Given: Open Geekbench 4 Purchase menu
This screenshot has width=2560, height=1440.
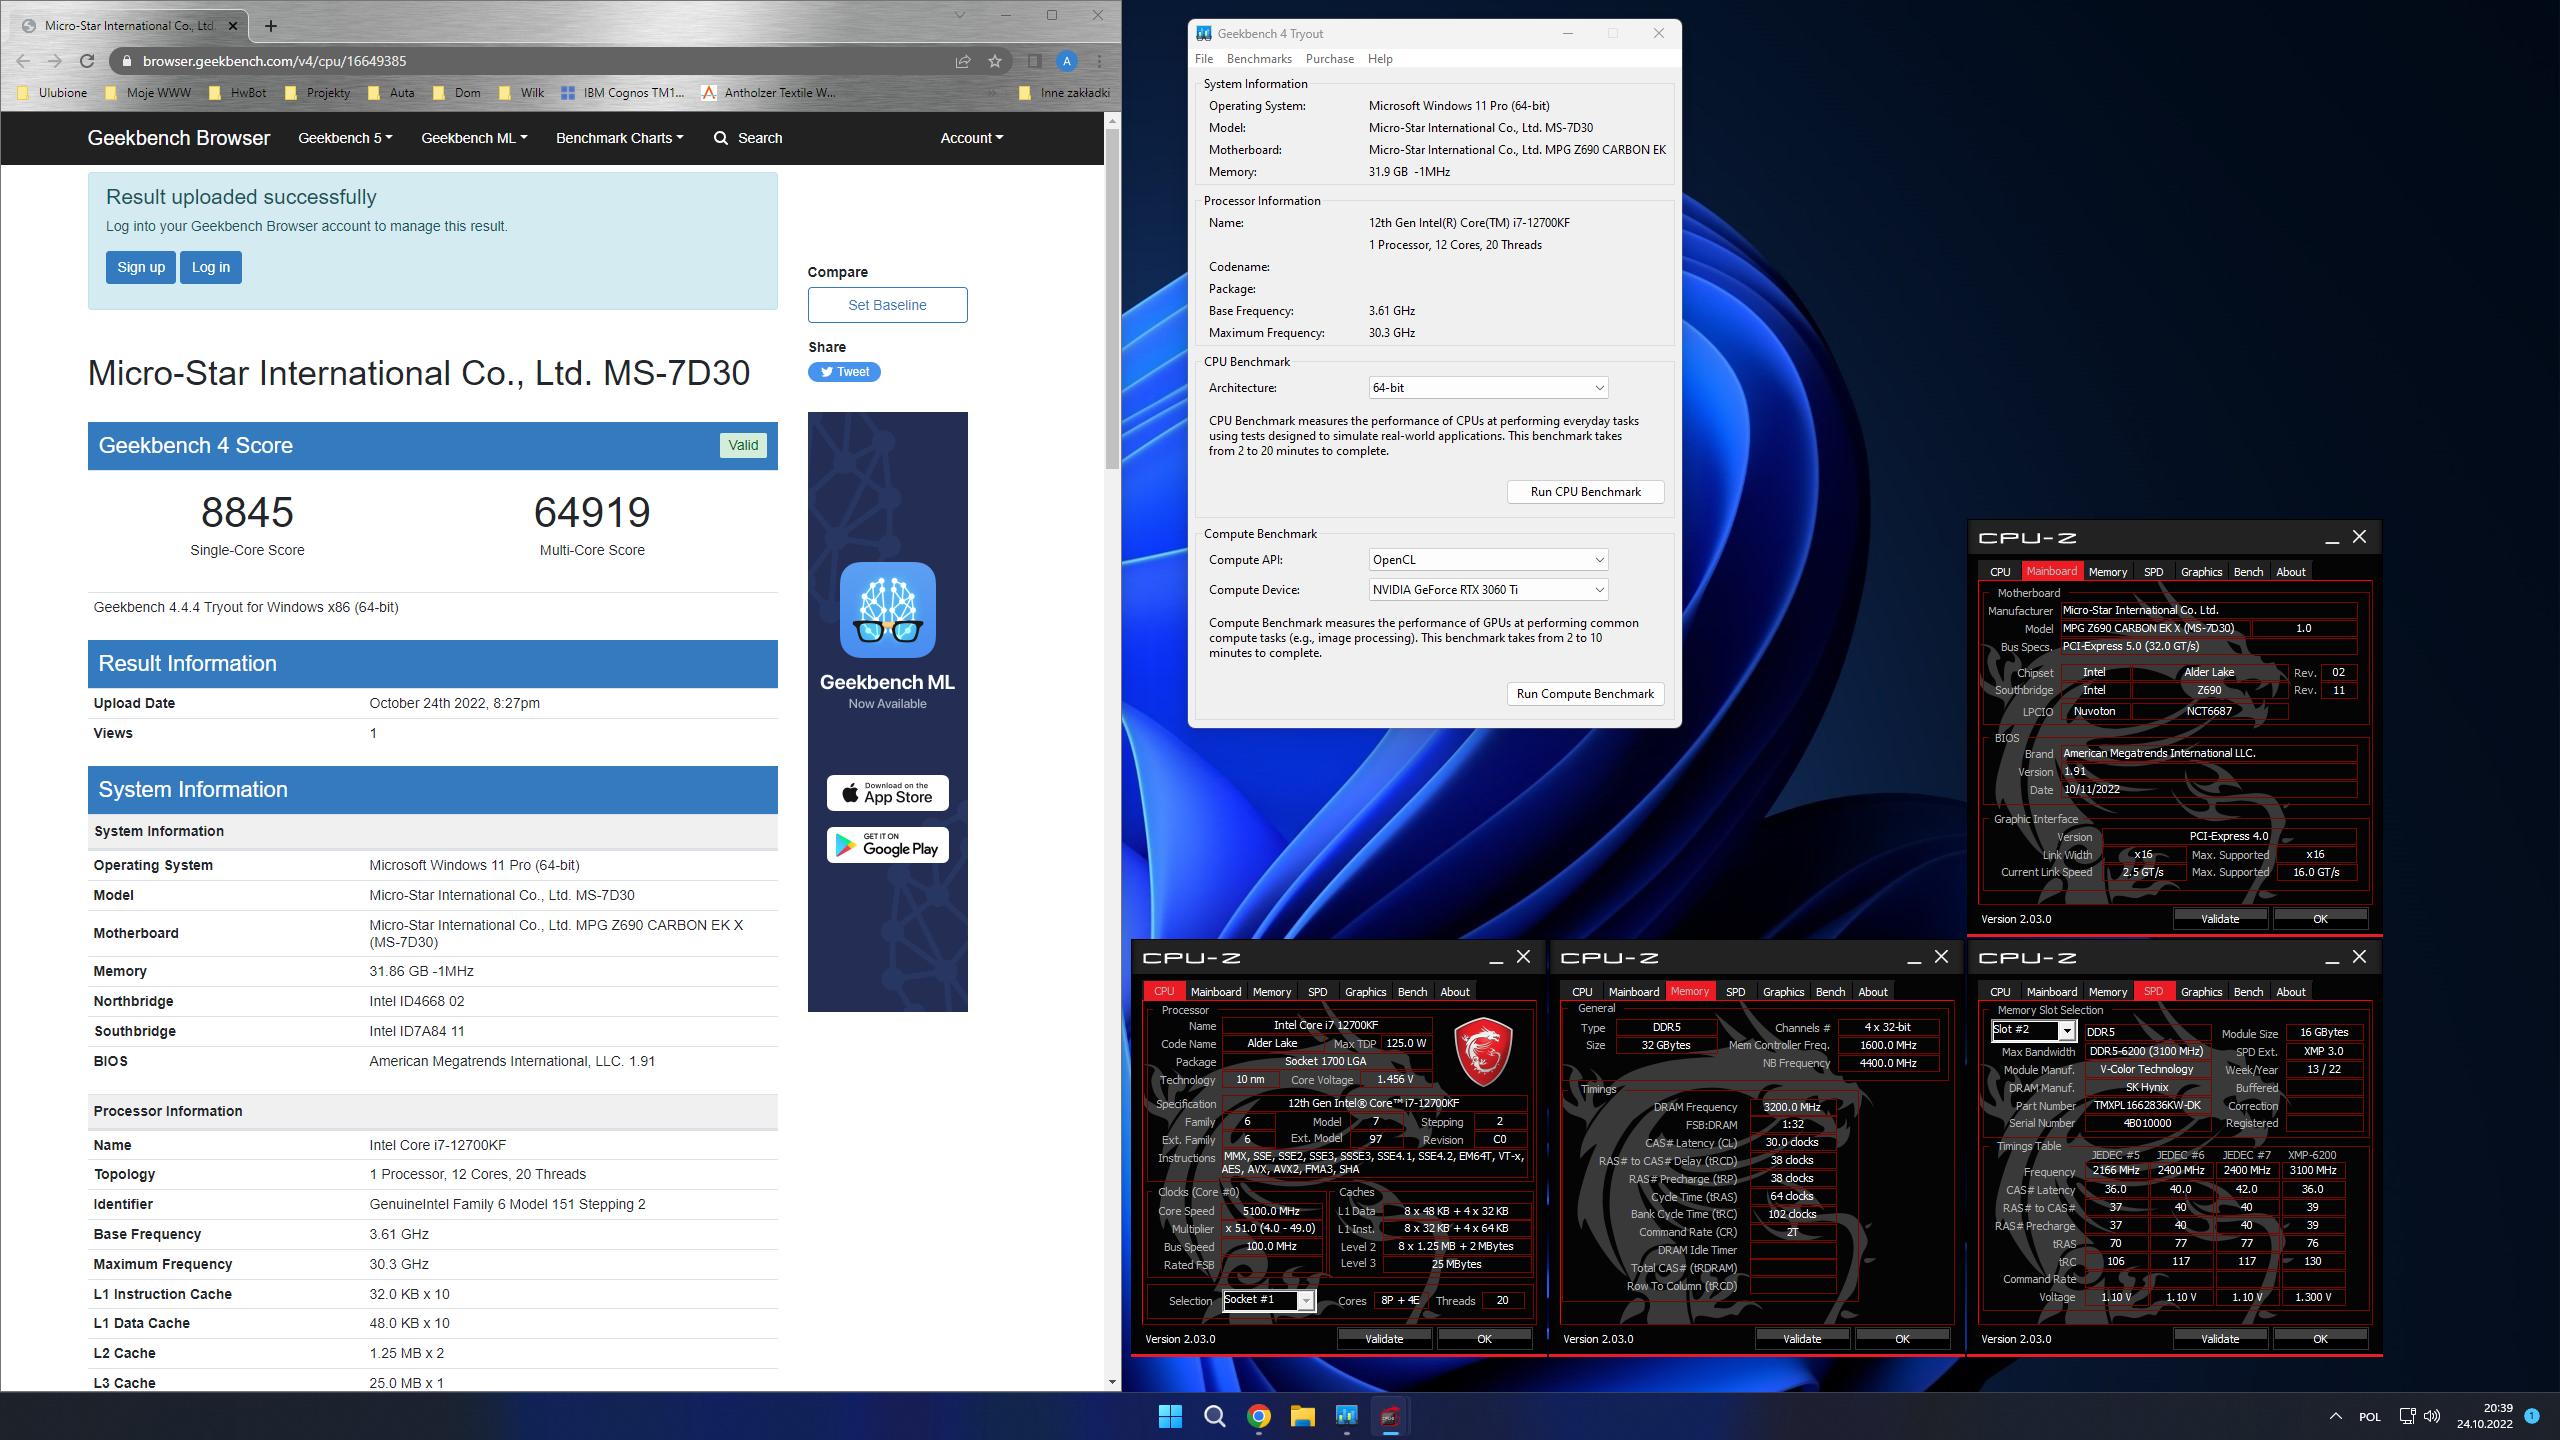Looking at the screenshot, I should click(1329, 59).
